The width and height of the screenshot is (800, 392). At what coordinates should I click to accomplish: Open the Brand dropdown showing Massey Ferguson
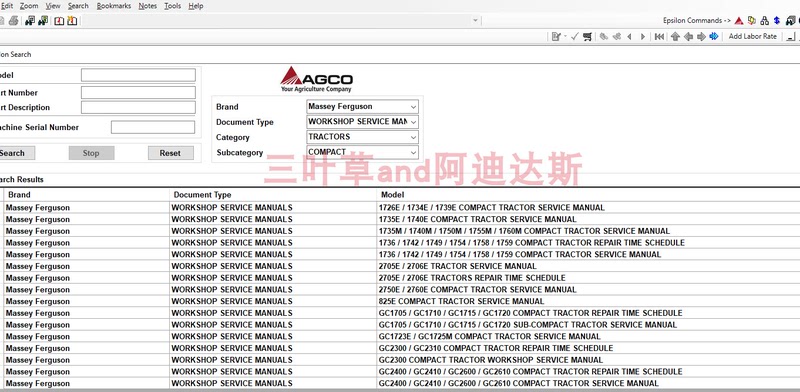click(x=362, y=107)
